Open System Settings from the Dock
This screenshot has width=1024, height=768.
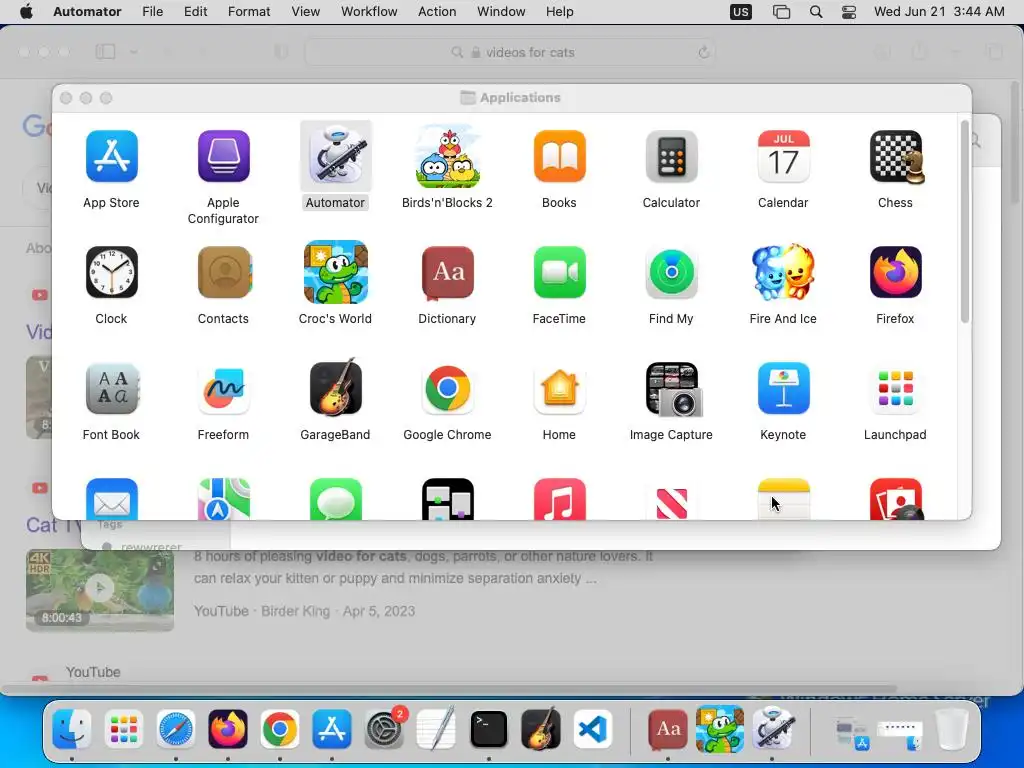(x=385, y=729)
